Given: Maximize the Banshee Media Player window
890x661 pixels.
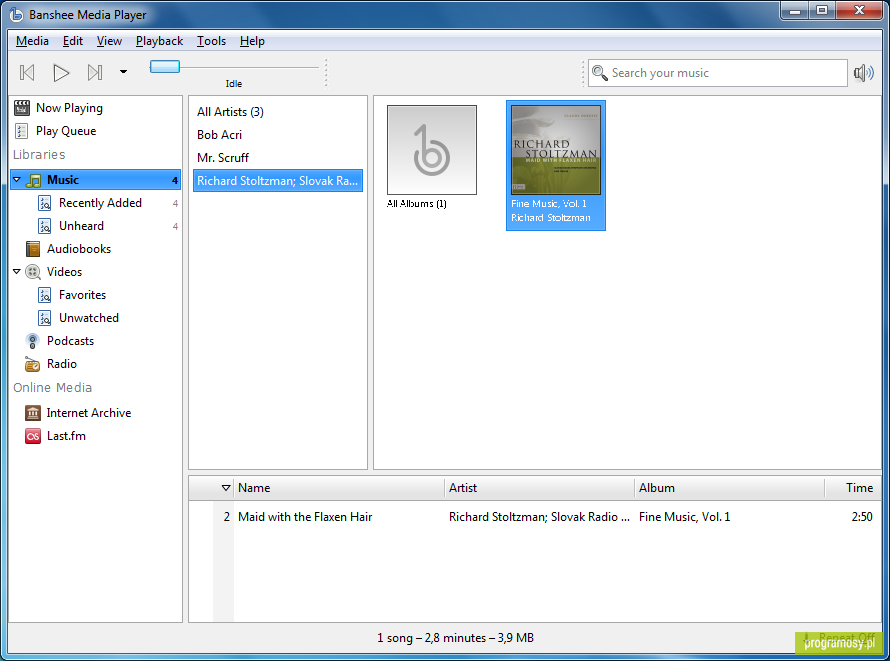Looking at the screenshot, I should [x=821, y=10].
